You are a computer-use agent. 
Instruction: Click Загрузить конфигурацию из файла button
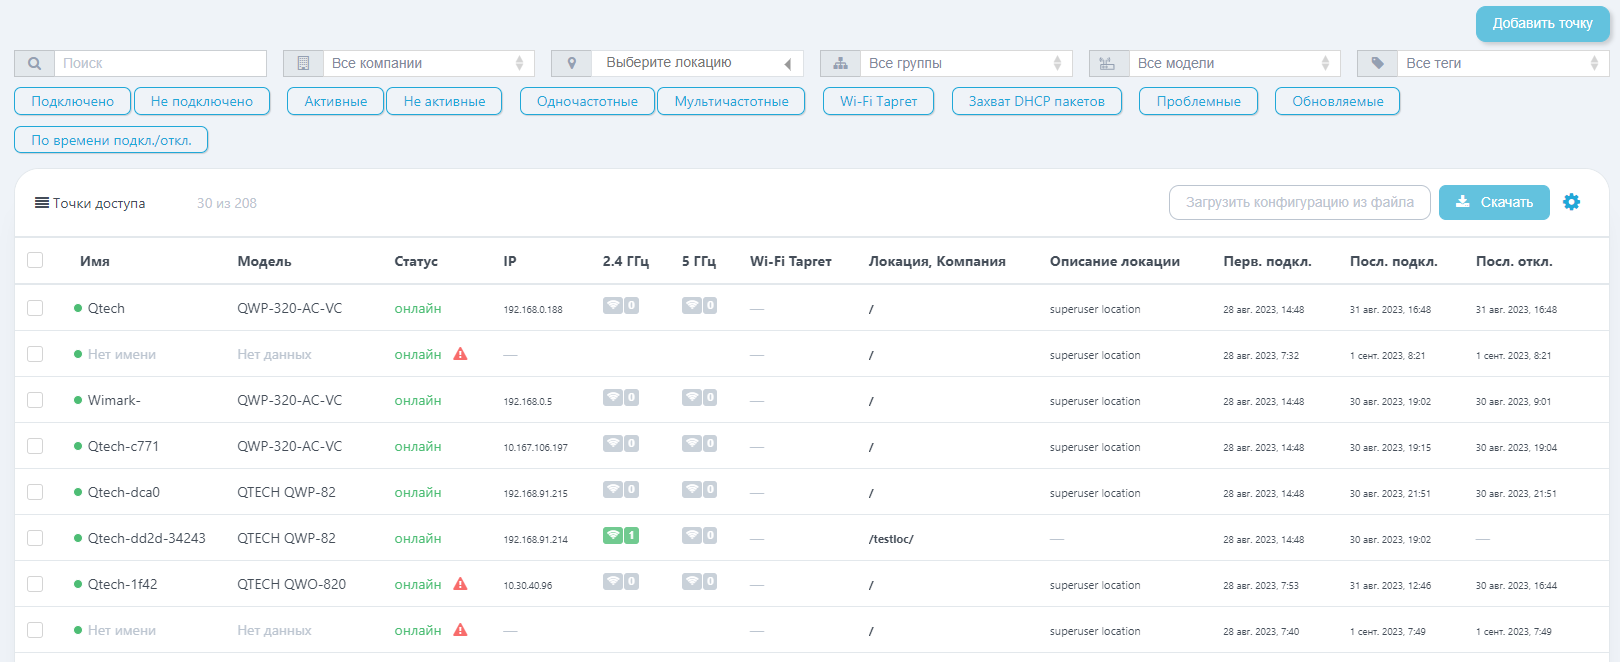[1299, 202]
